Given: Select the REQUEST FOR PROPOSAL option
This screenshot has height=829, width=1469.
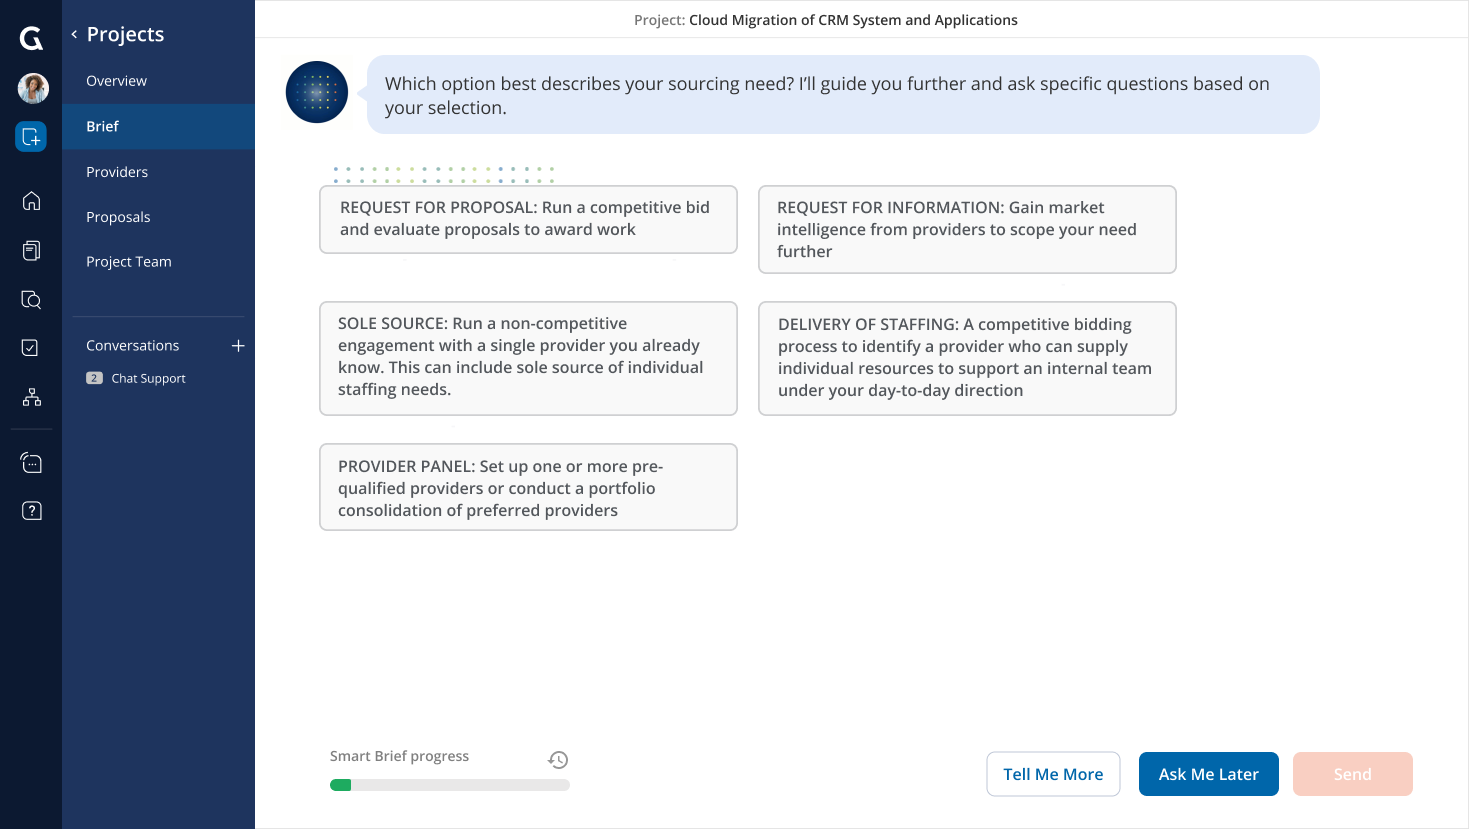Looking at the screenshot, I should tap(528, 219).
